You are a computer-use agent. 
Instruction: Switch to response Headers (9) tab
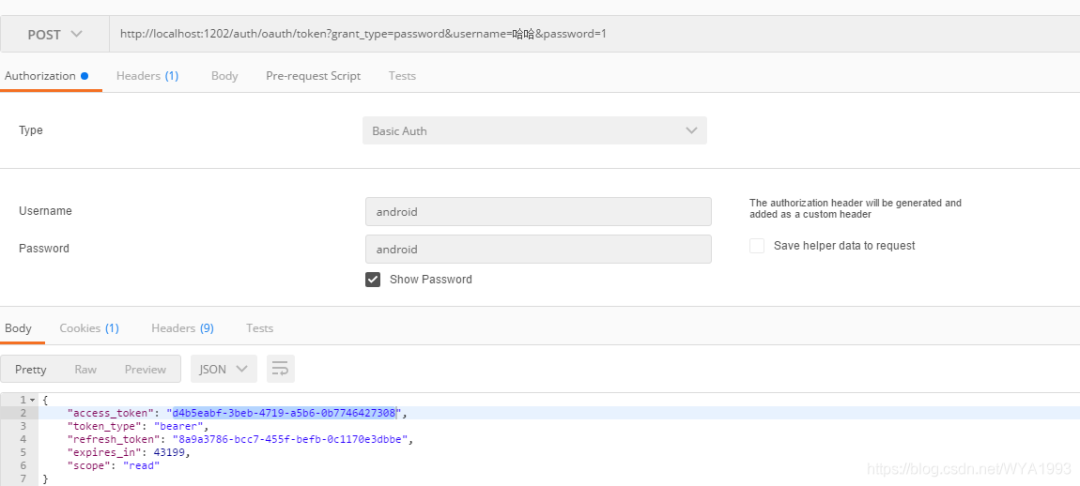click(x=182, y=328)
